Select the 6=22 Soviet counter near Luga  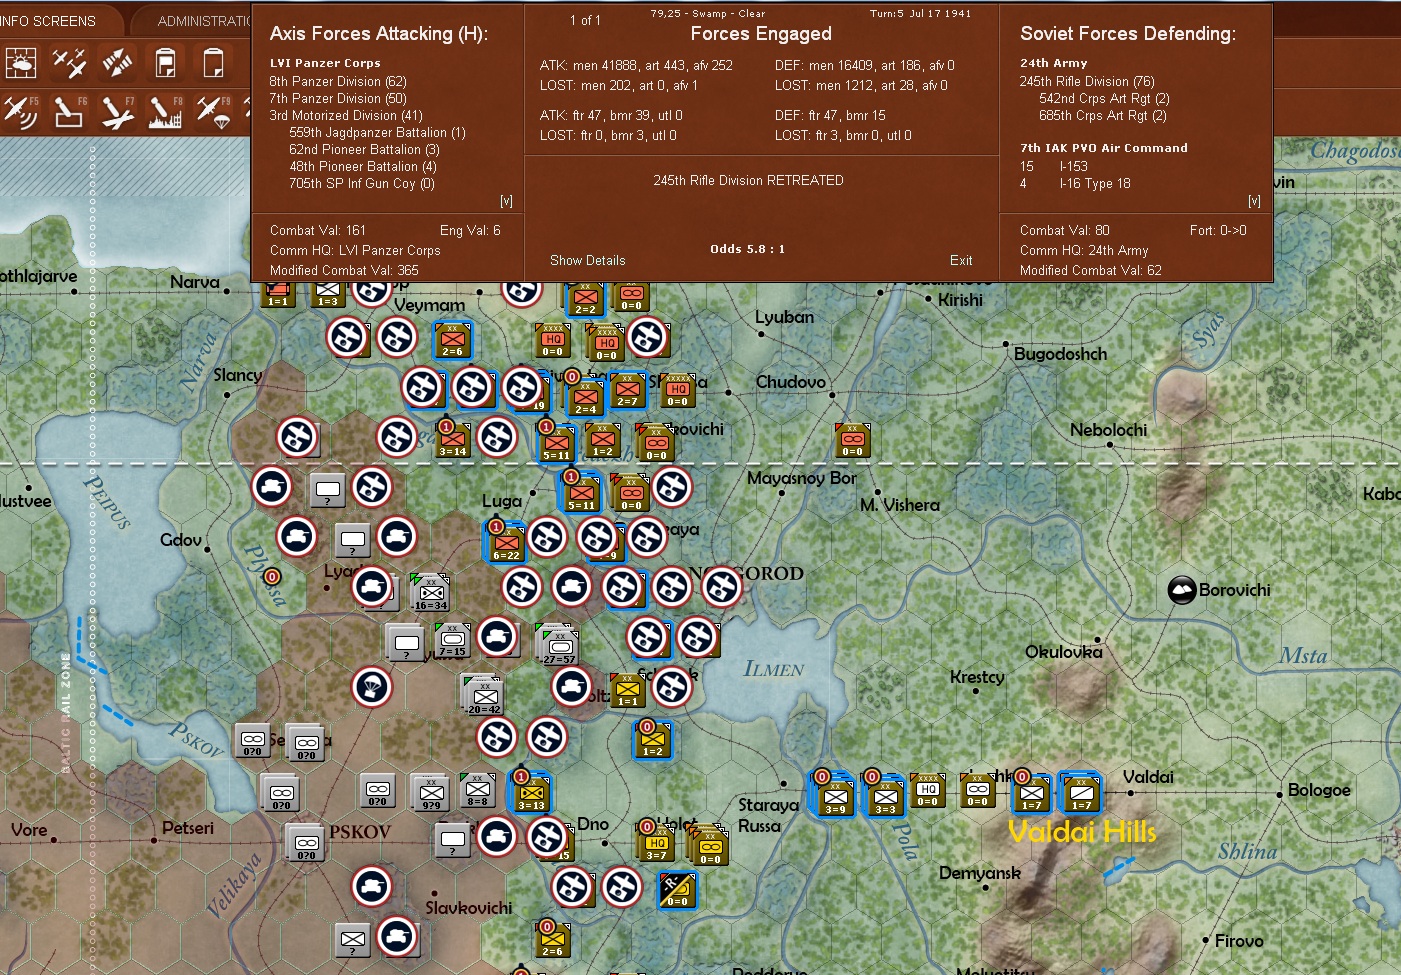pos(506,541)
